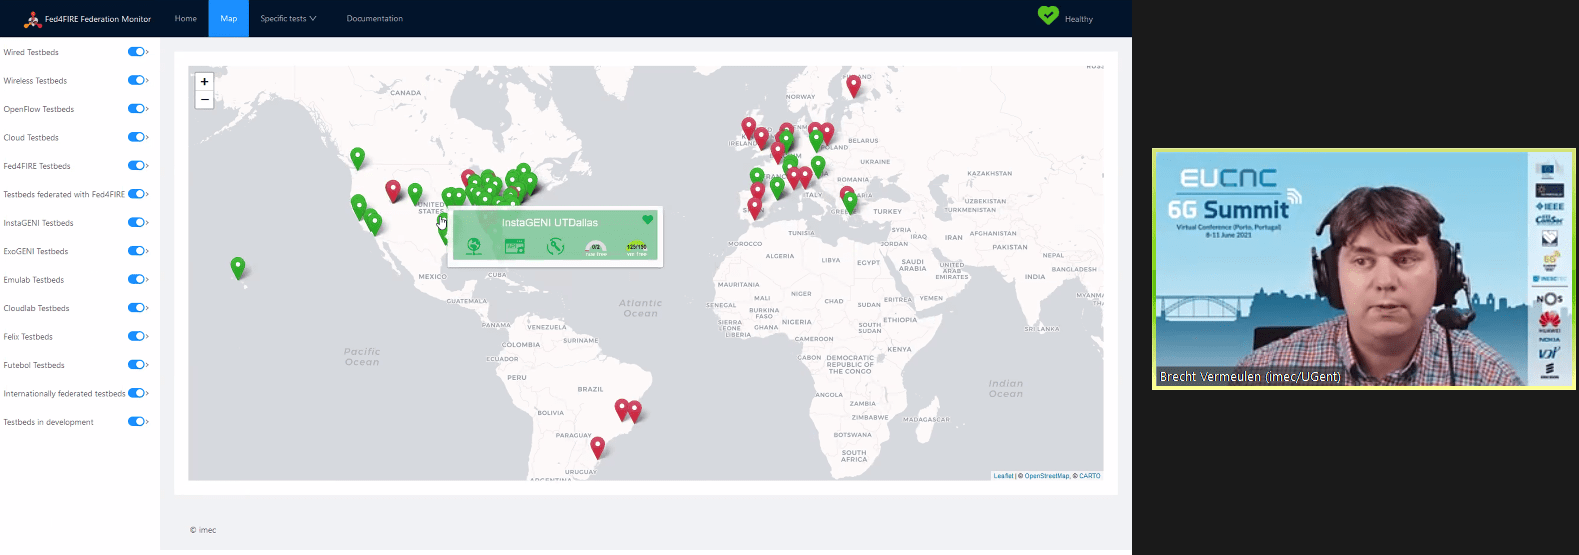Image resolution: width=1579 pixels, height=555 pixels.
Task: Open the OpenStreetMap attribution link
Action: pyautogui.click(x=1046, y=476)
